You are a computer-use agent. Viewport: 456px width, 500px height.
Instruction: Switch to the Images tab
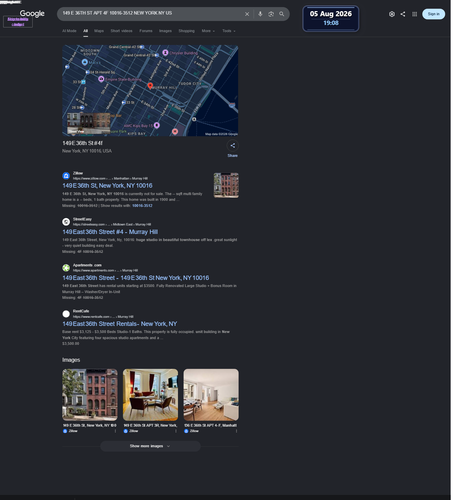tap(165, 31)
